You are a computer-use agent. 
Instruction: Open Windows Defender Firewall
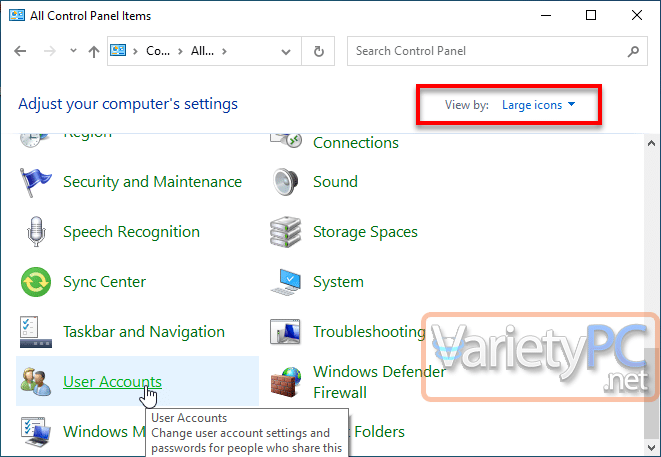379,382
